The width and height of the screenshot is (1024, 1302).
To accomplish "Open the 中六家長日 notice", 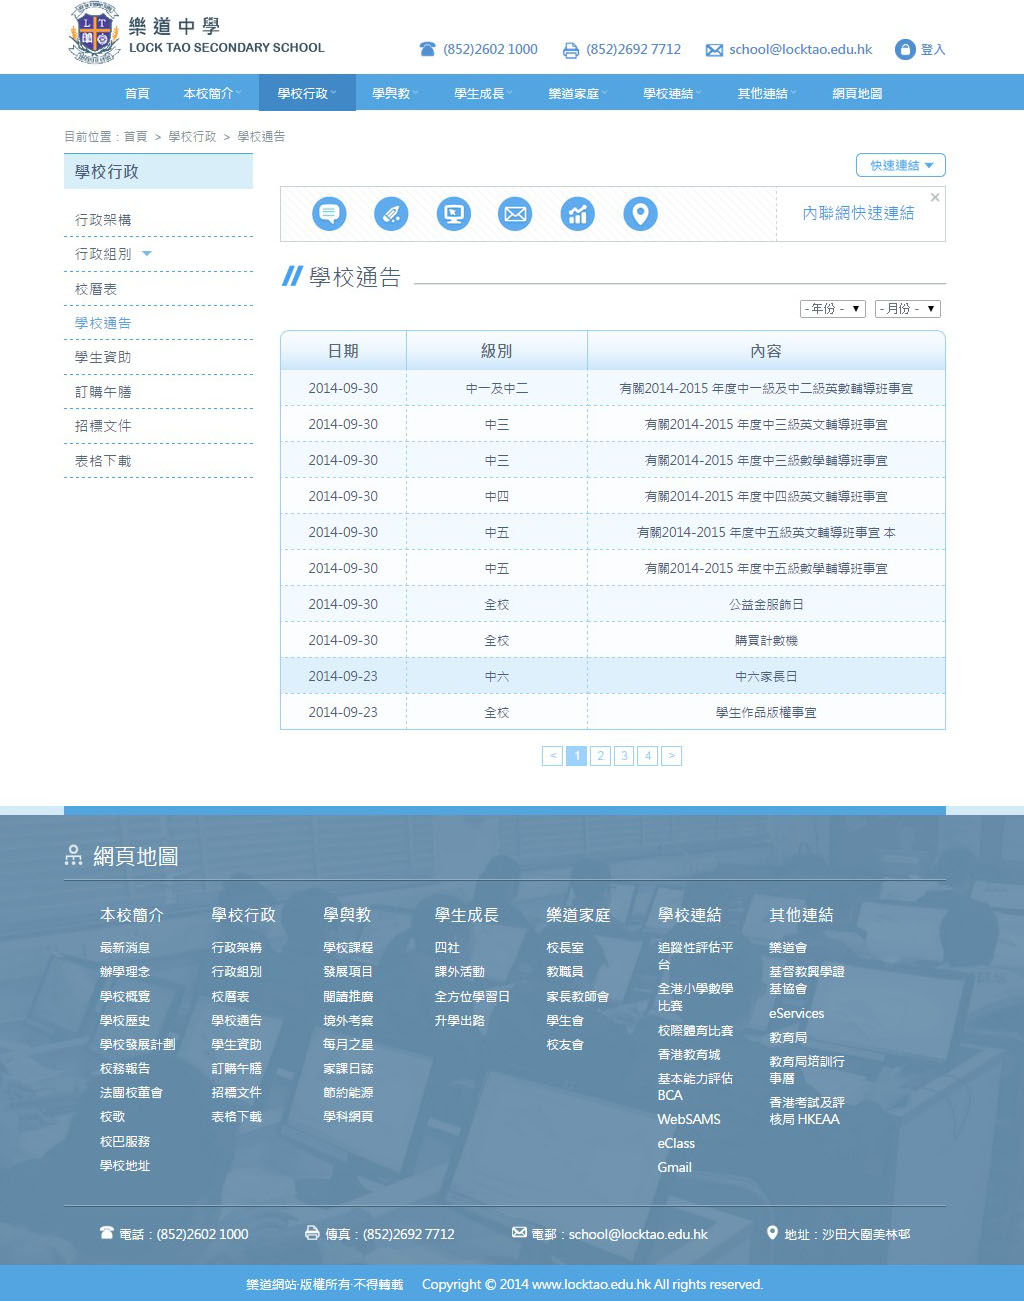I will click(x=766, y=677).
